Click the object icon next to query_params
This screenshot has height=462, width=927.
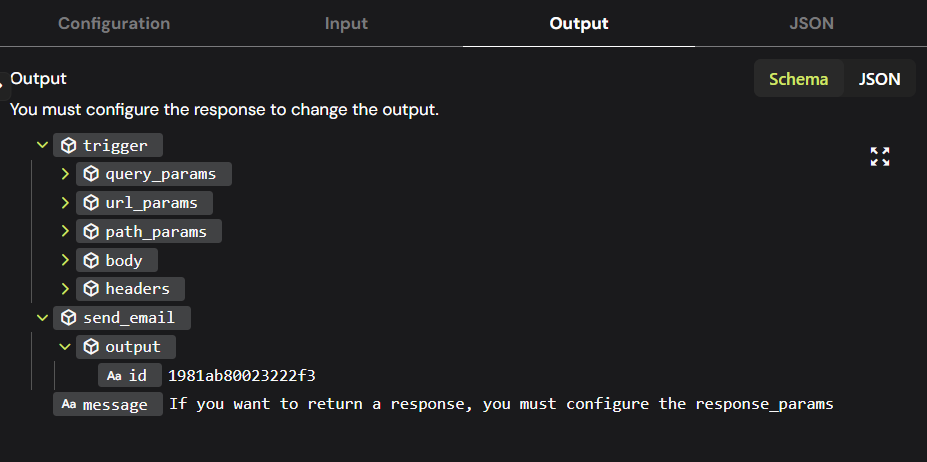91,174
